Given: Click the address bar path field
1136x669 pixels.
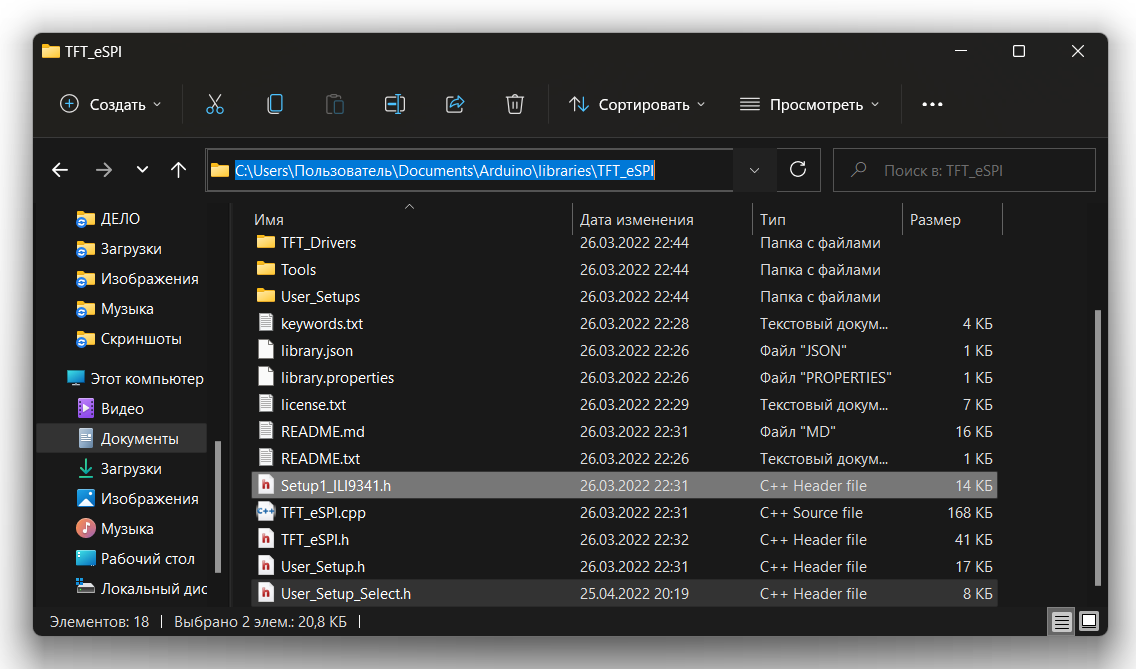Looking at the screenshot, I should tap(470, 170).
